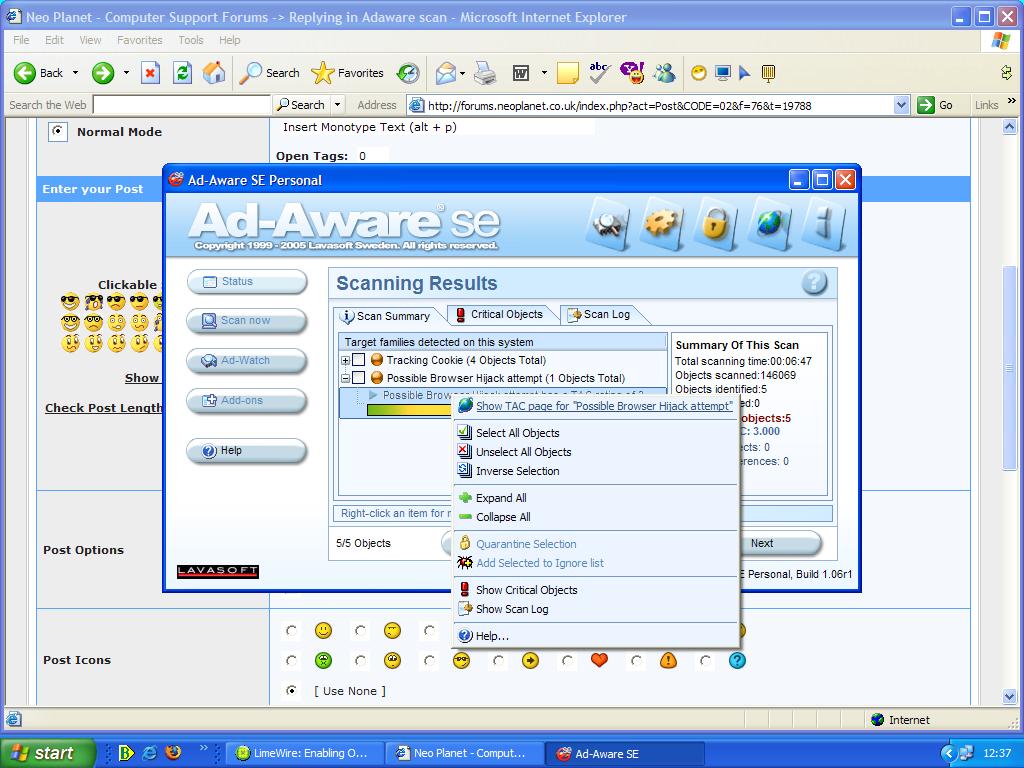Click the Word edit toolbar icon

pos(521,72)
